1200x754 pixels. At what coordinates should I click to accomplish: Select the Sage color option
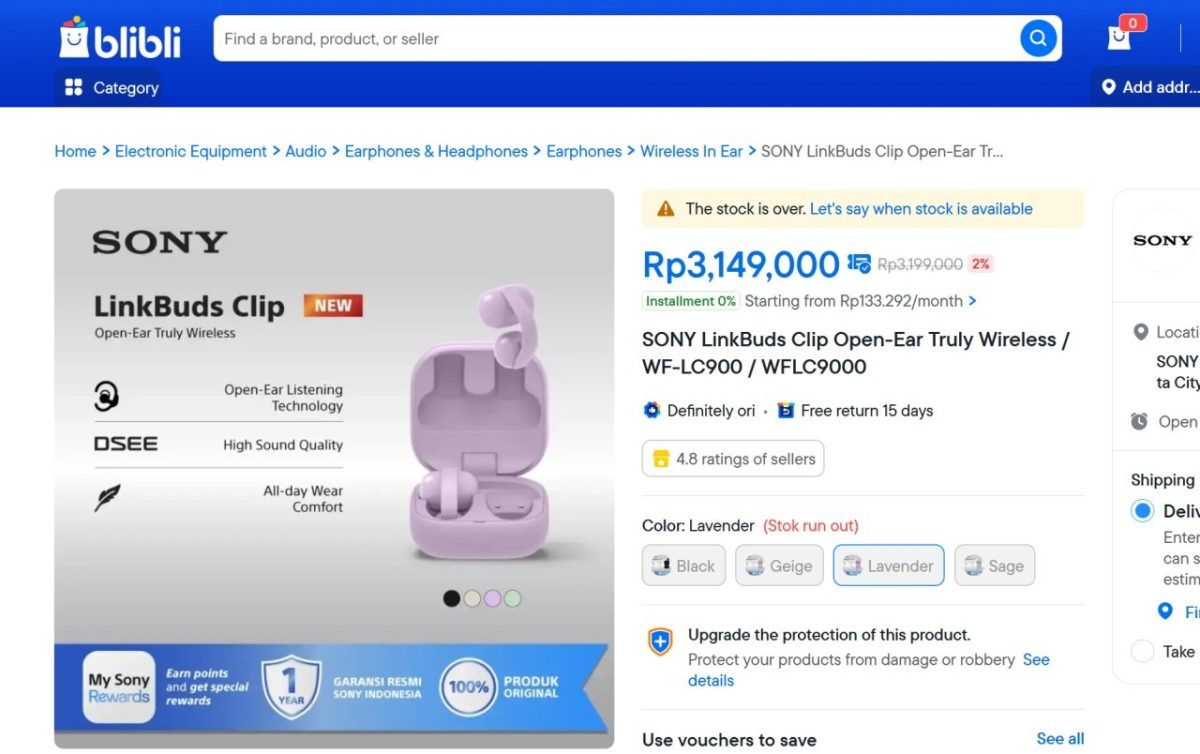[994, 565]
